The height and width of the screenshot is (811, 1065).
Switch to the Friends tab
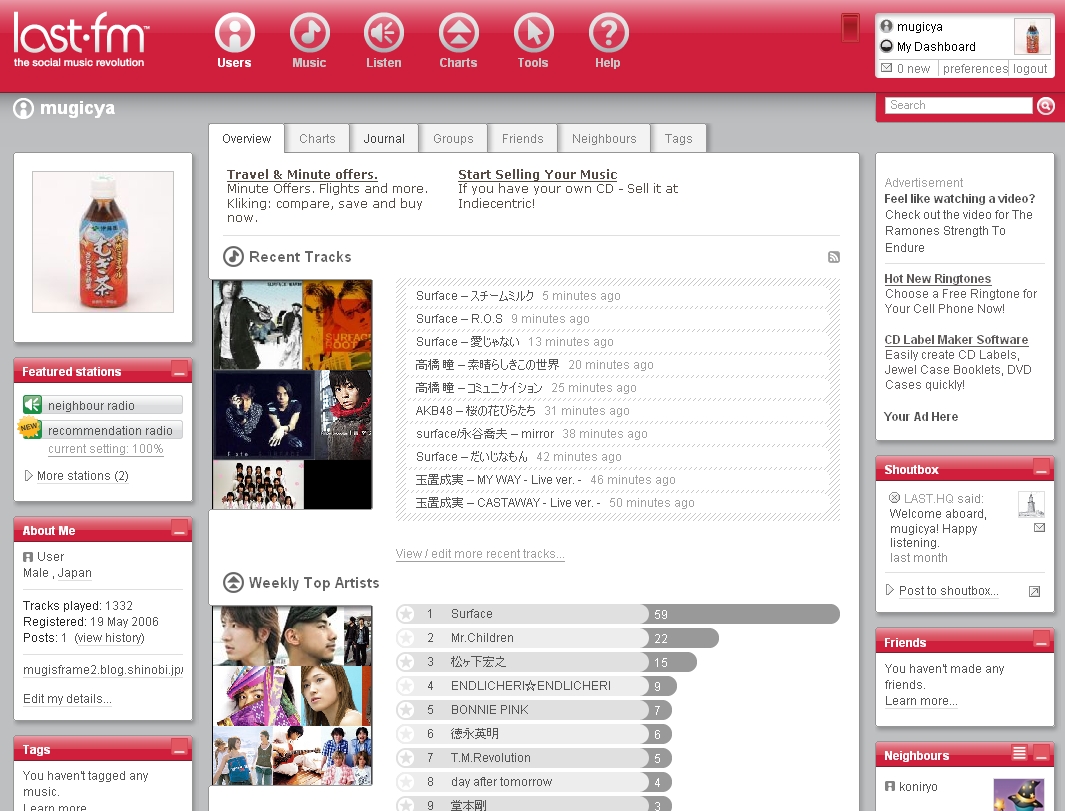522,139
